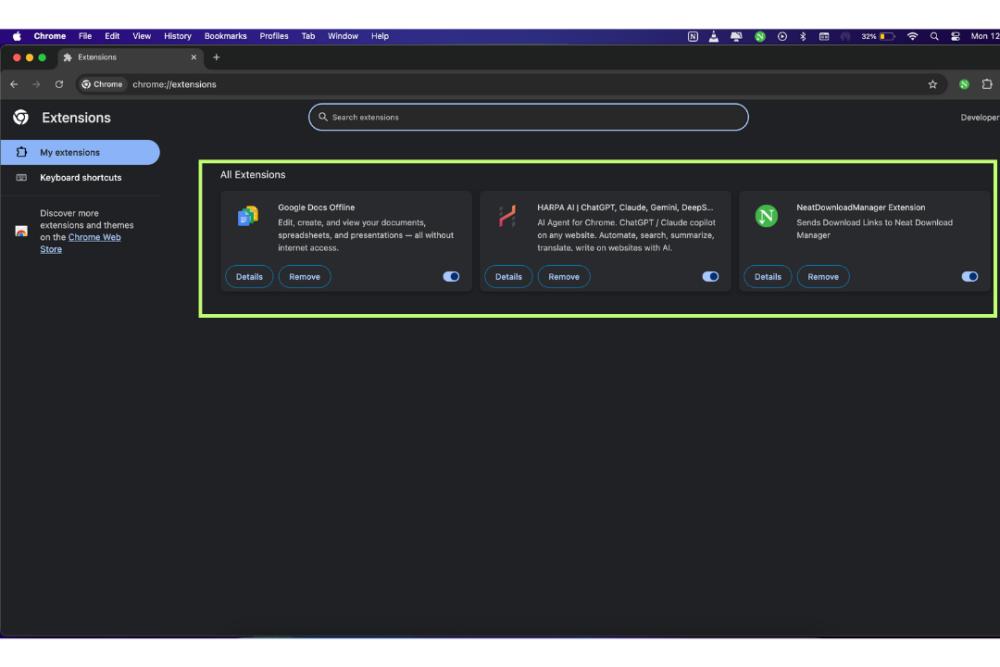Select My extensions in sidebar
This screenshot has width=1000, height=667.
pyautogui.click(x=80, y=152)
